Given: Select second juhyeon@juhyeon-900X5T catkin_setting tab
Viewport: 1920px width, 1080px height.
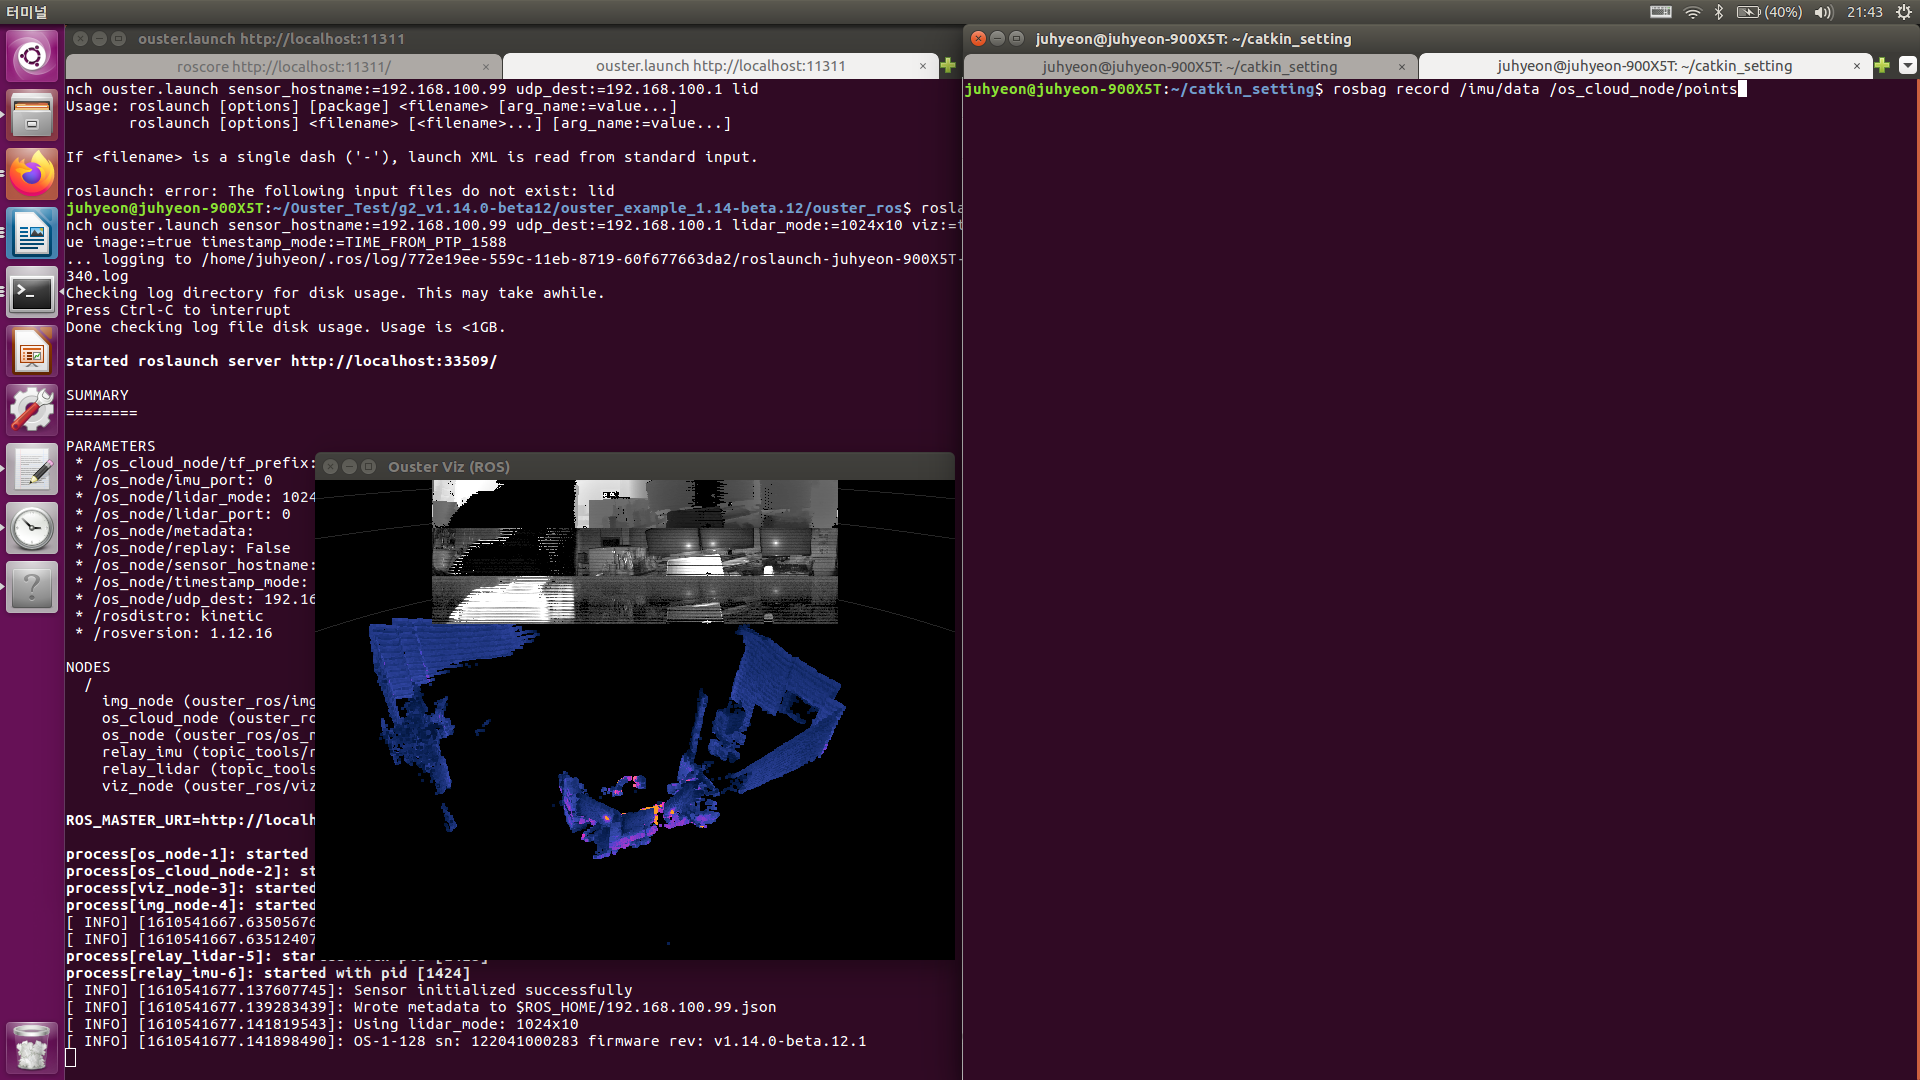Looking at the screenshot, I should pyautogui.click(x=1644, y=66).
